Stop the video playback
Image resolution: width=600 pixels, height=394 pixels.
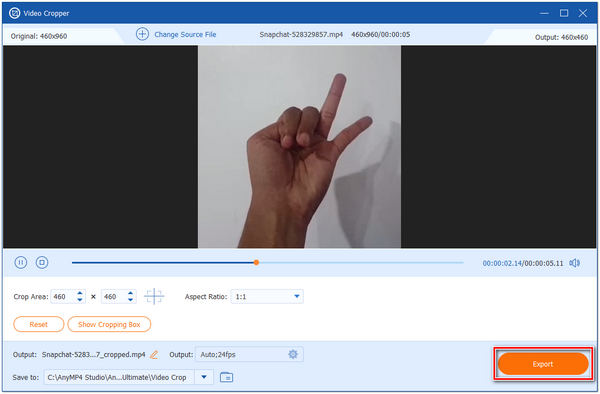[x=42, y=262]
